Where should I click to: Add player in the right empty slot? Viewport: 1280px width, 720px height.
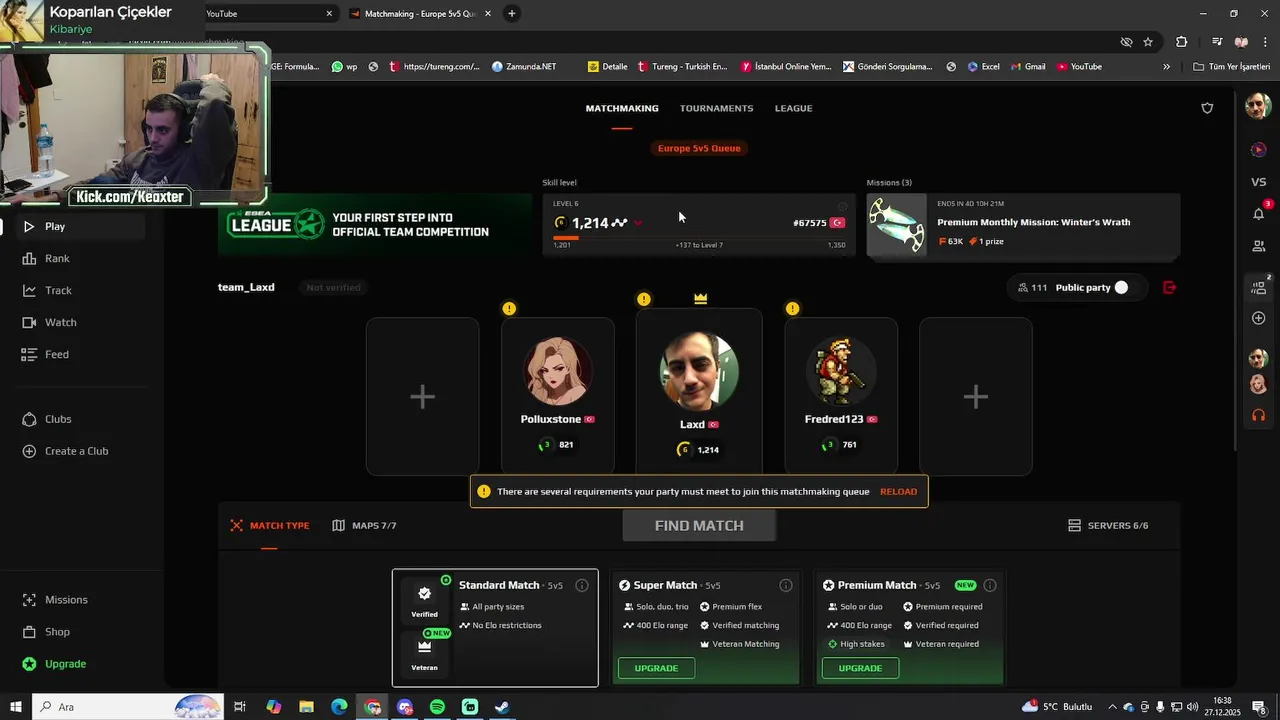pyautogui.click(x=975, y=397)
